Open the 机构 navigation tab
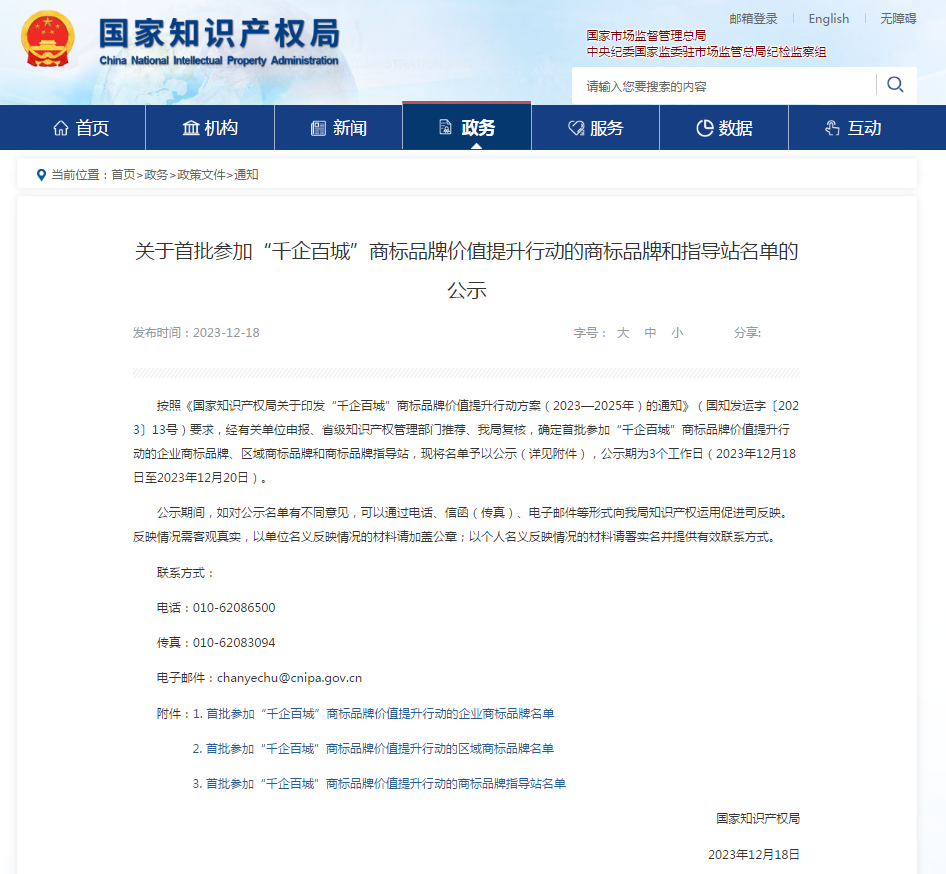This screenshot has height=874, width=946. point(210,128)
